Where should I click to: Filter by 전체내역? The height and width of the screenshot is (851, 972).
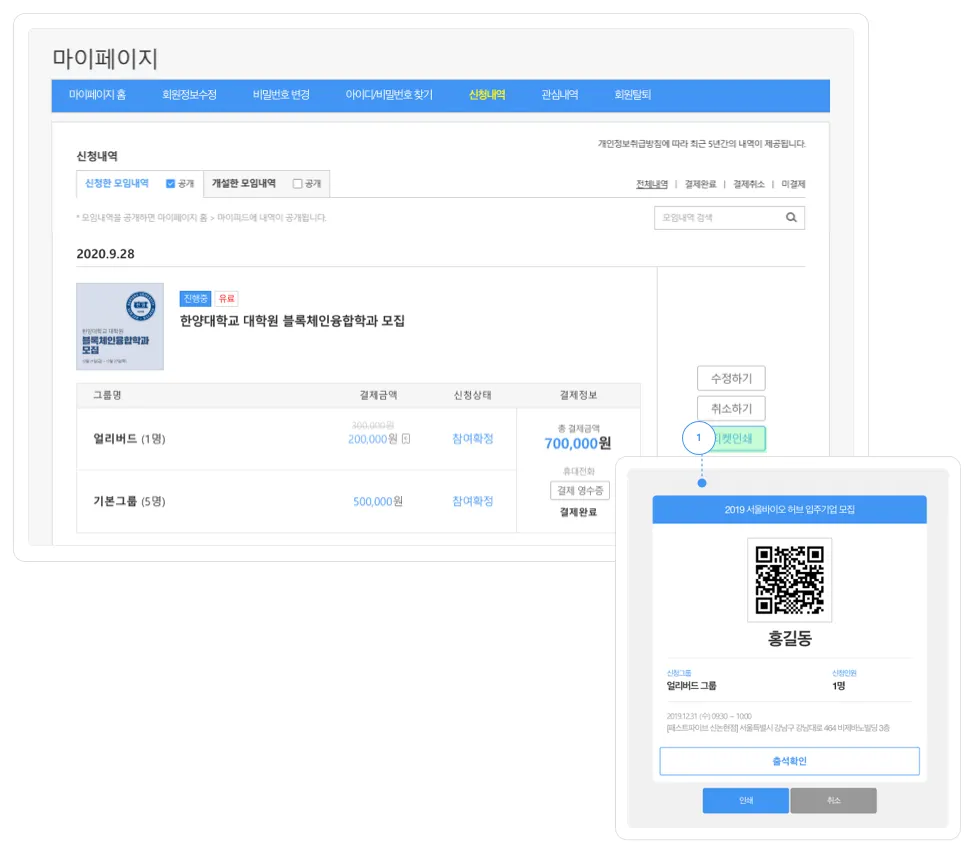(652, 184)
